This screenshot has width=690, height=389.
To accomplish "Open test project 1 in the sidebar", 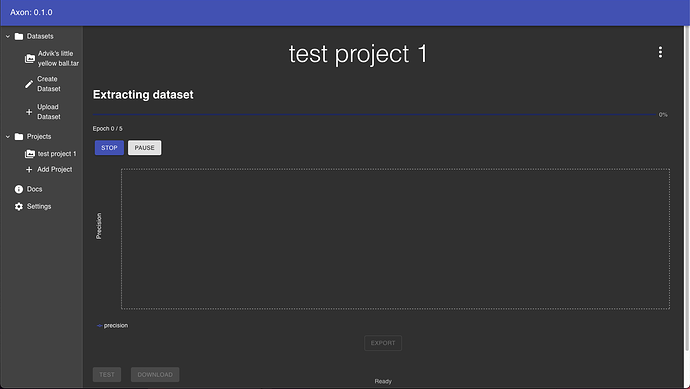I will pos(57,154).
